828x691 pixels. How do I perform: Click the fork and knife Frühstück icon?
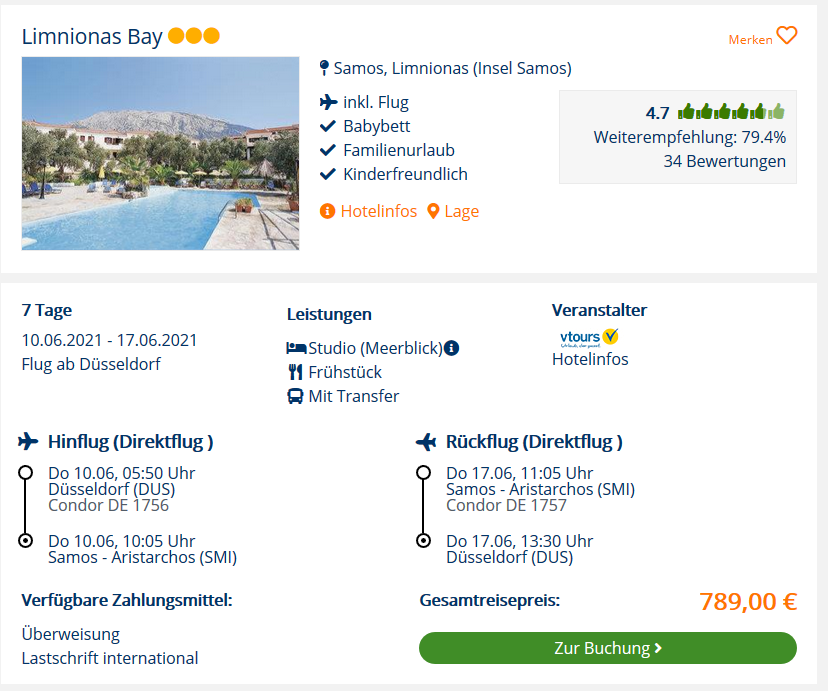pyautogui.click(x=295, y=372)
